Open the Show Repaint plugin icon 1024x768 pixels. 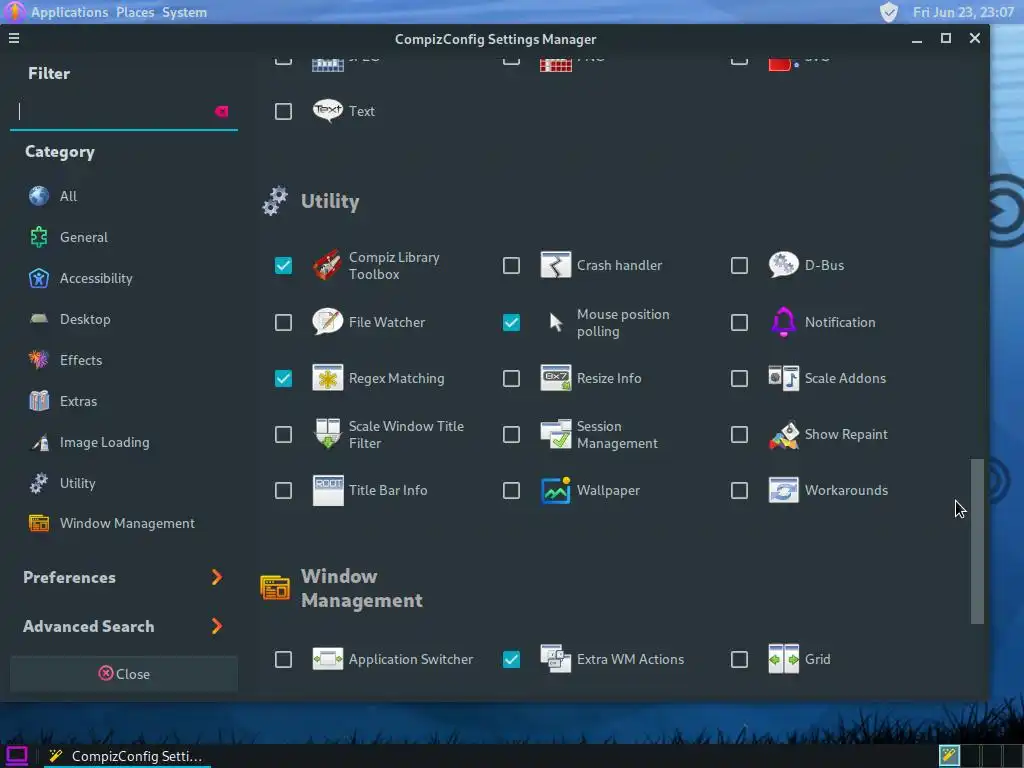coord(783,434)
